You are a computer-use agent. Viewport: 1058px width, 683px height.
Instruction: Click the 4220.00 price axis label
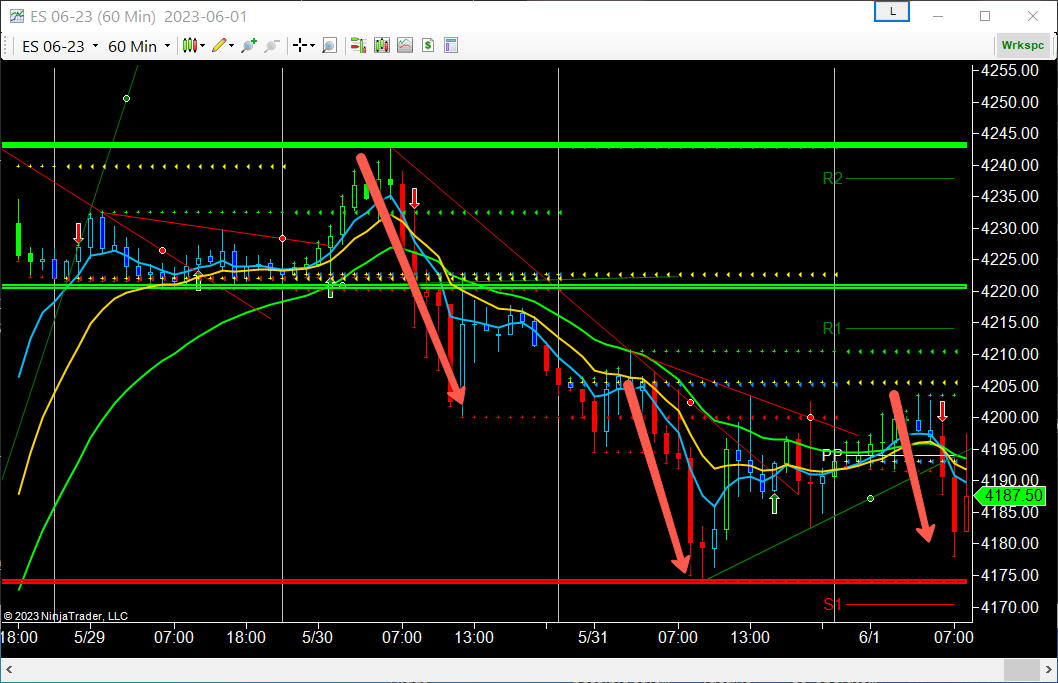pos(1009,291)
